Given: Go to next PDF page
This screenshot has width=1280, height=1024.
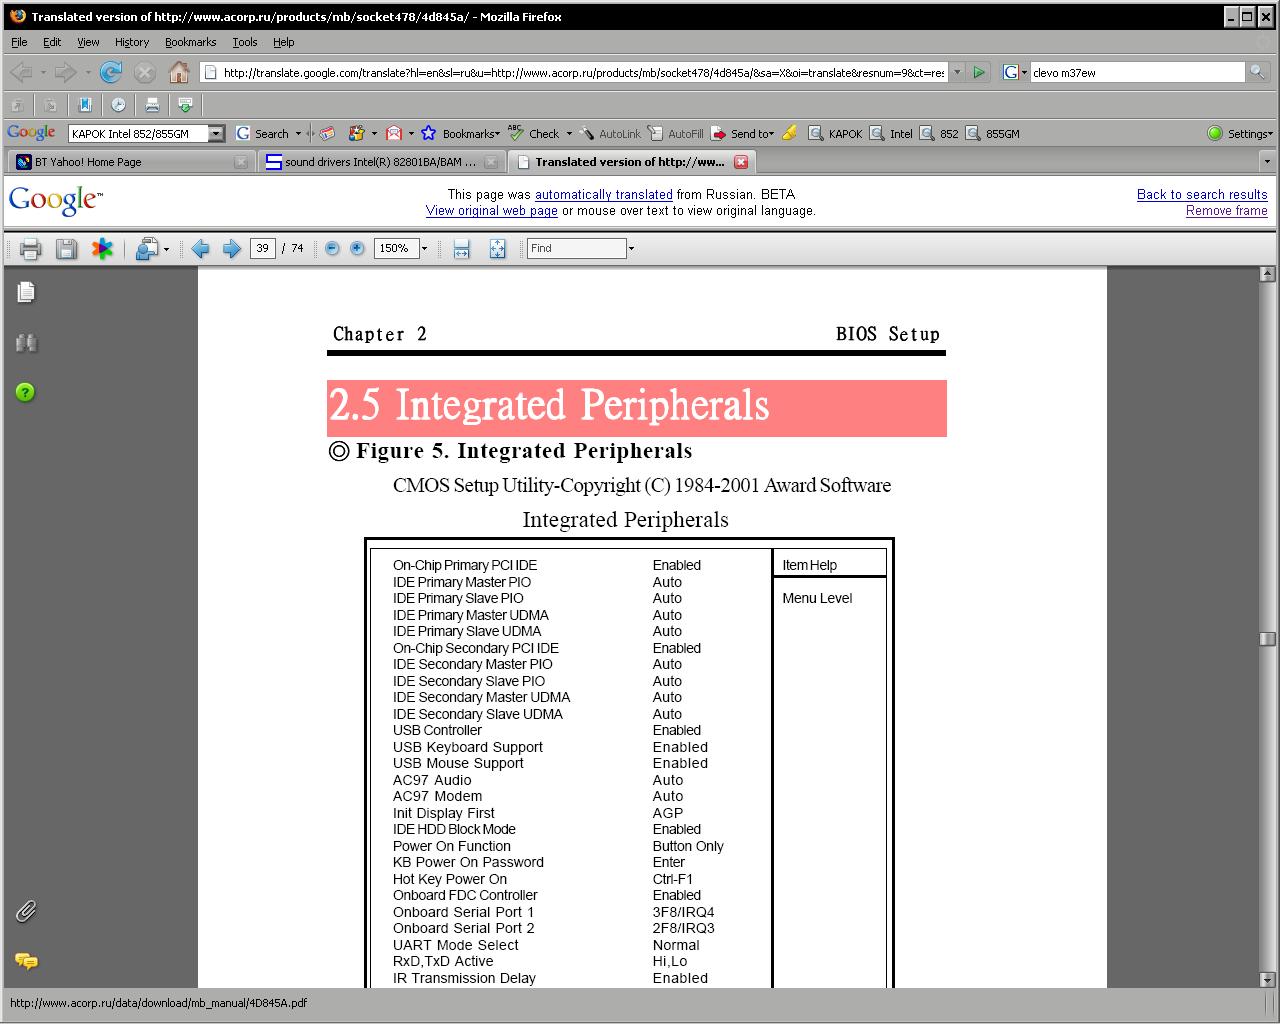Looking at the screenshot, I should click(231, 249).
